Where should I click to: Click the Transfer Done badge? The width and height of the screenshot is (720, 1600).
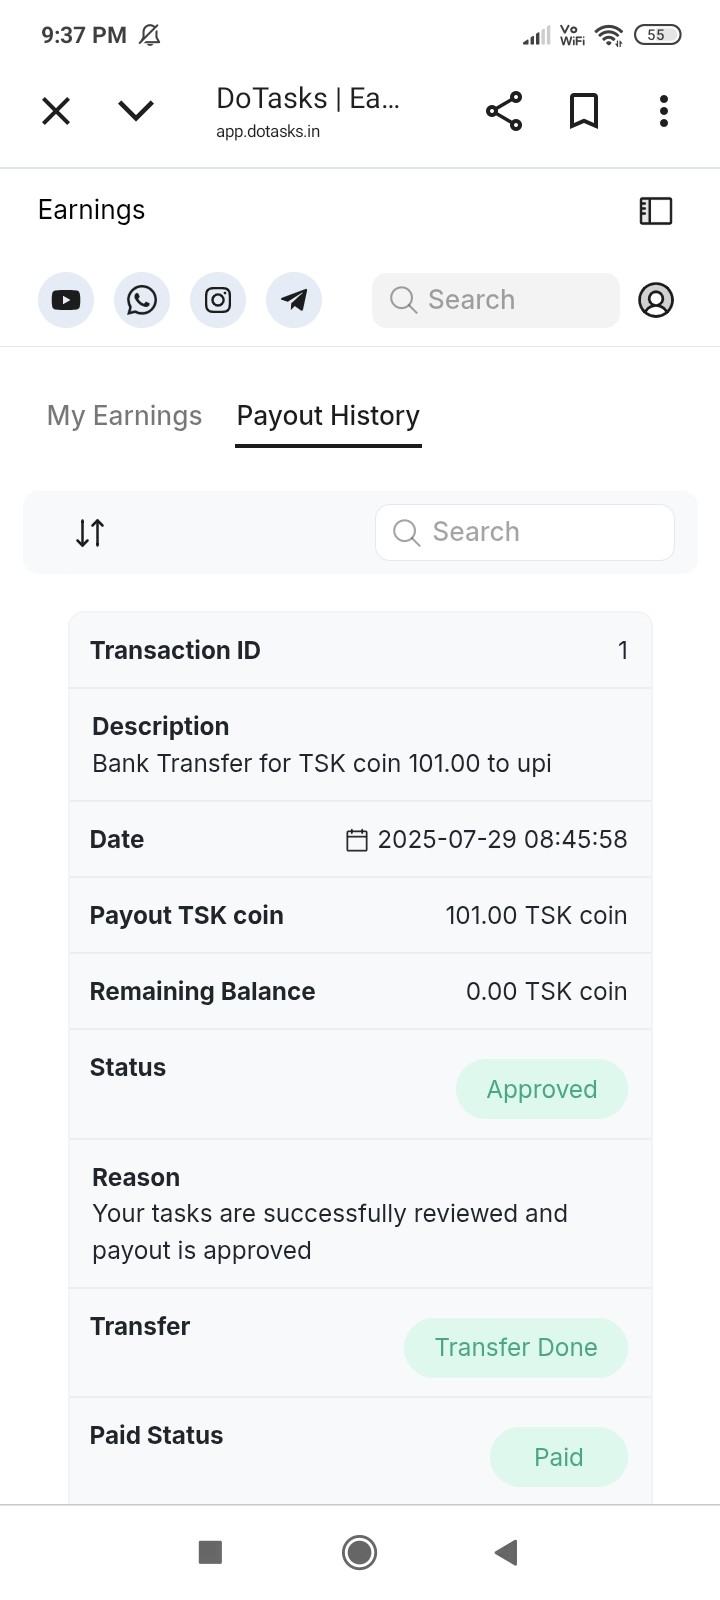click(516, 1347)
